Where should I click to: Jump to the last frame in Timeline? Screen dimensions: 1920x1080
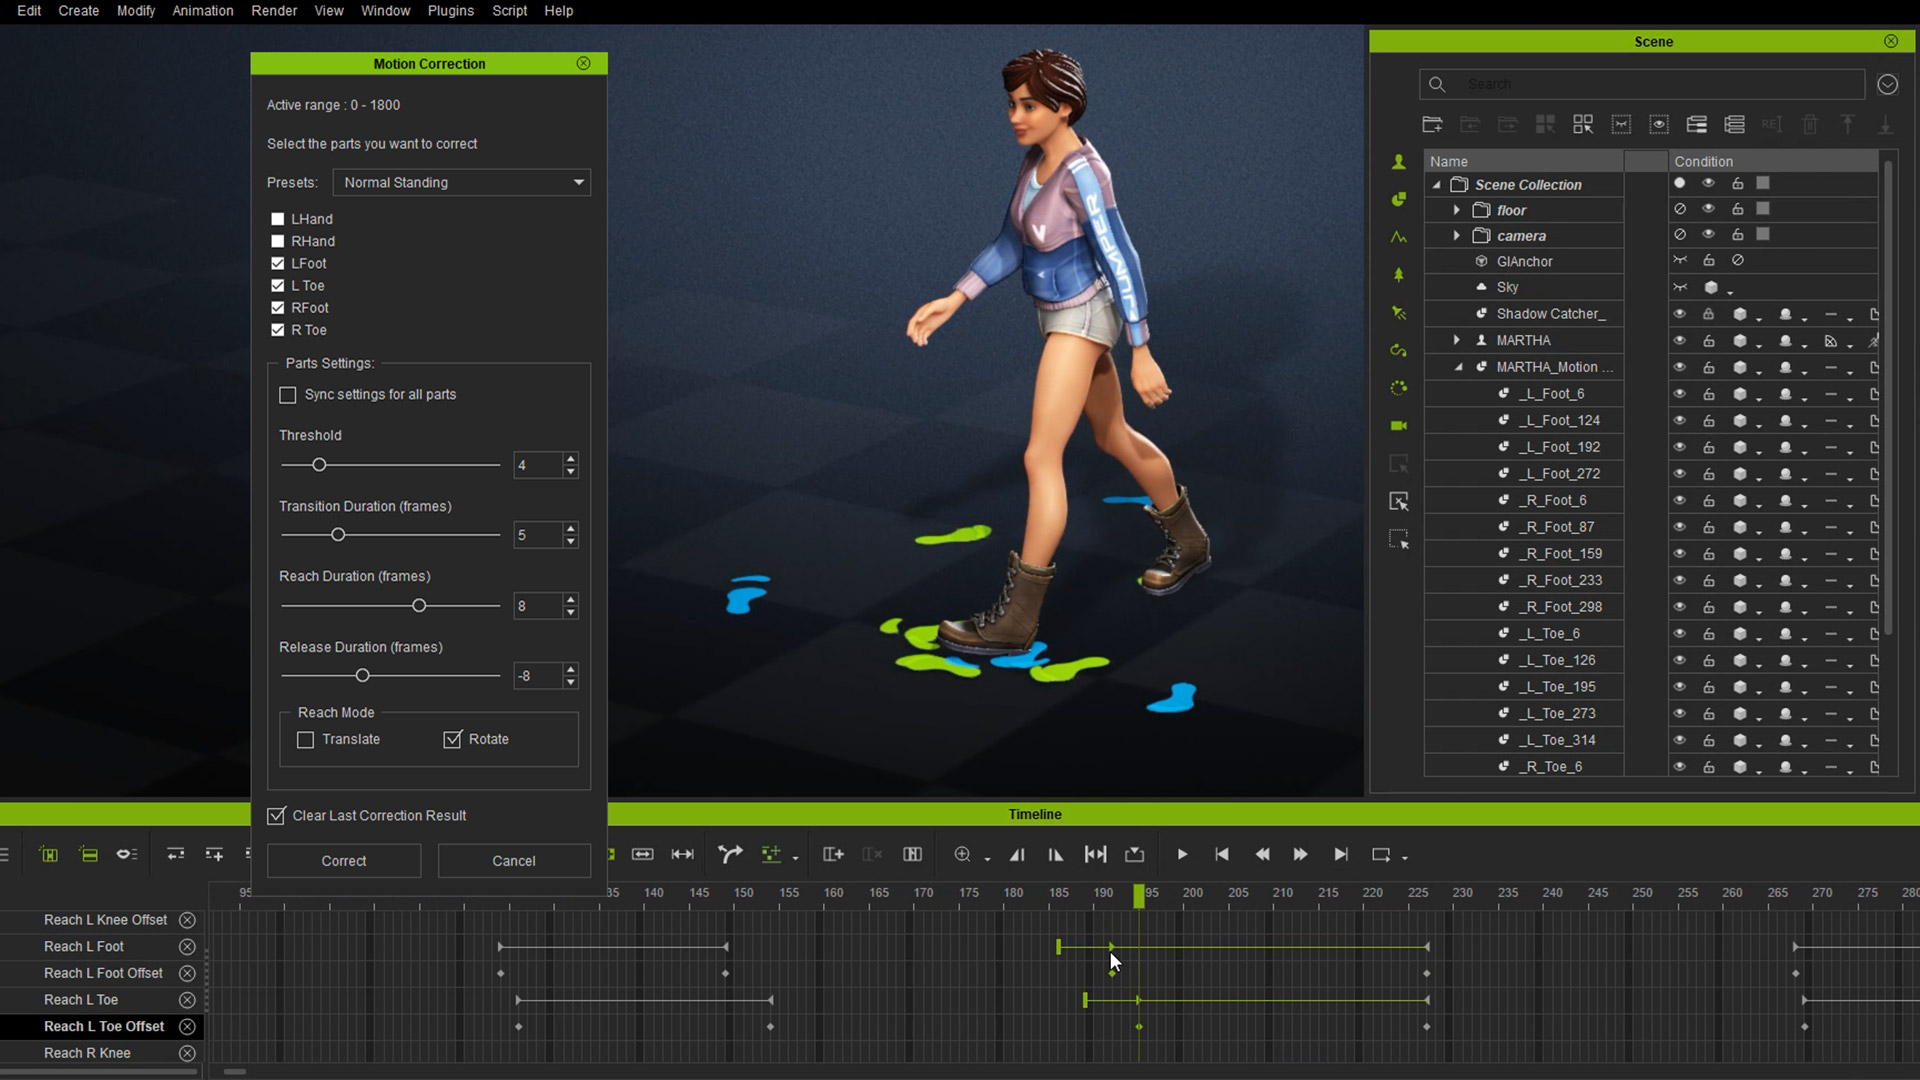click(x=1341, y=855)
